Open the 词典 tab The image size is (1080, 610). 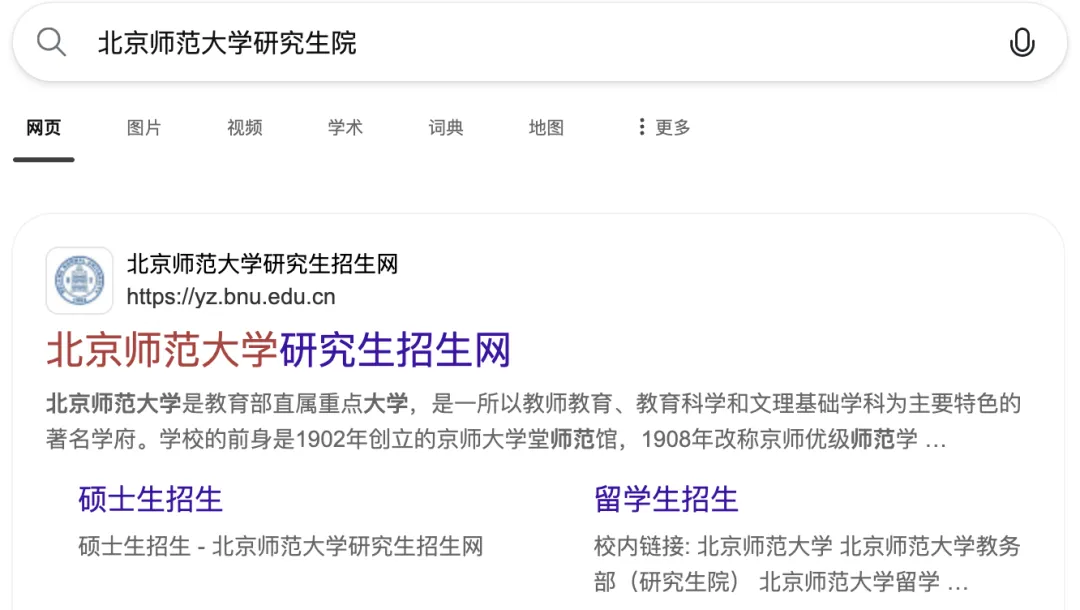[x=446, y=127]
